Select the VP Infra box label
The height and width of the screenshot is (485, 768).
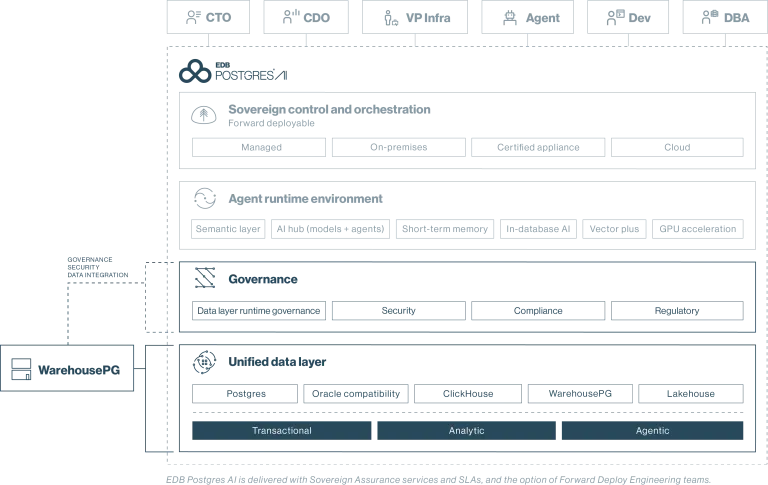tap(428, 18)
